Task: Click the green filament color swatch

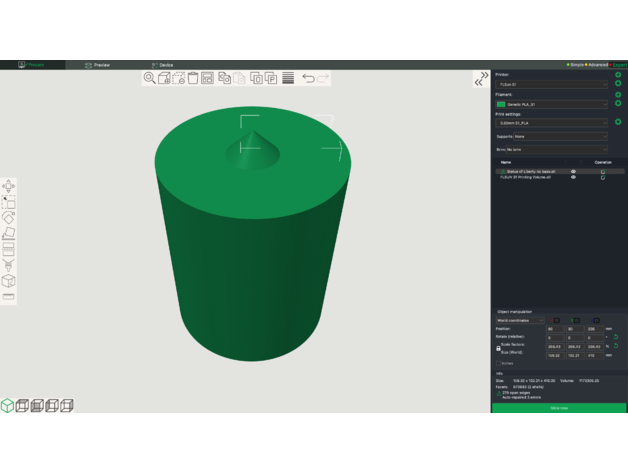Action: point(501,103)
